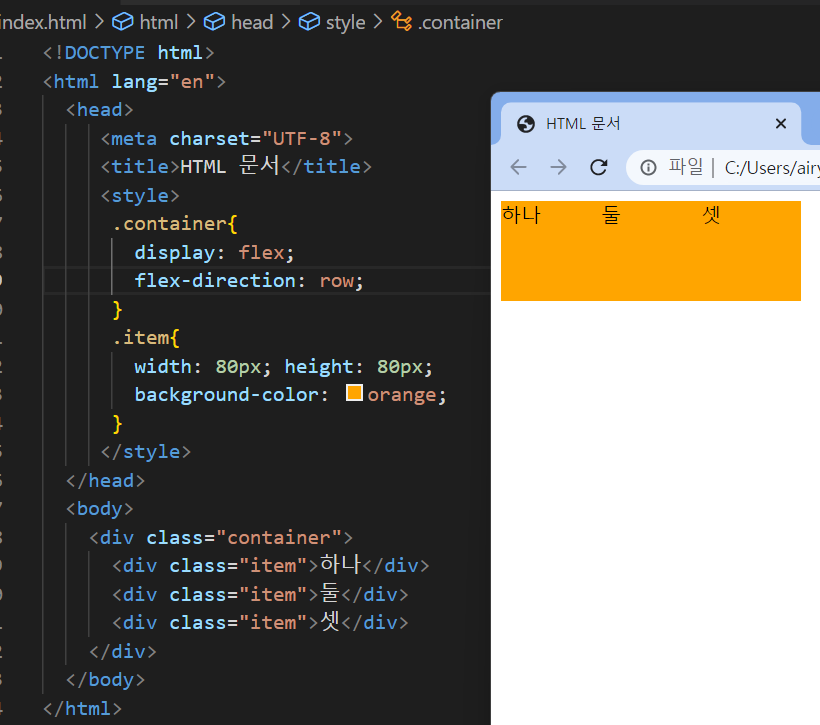The width and height of the screenshot is (820, 725).
Task: Click the index.html breadcrumb segment
Action: [43, 22]
